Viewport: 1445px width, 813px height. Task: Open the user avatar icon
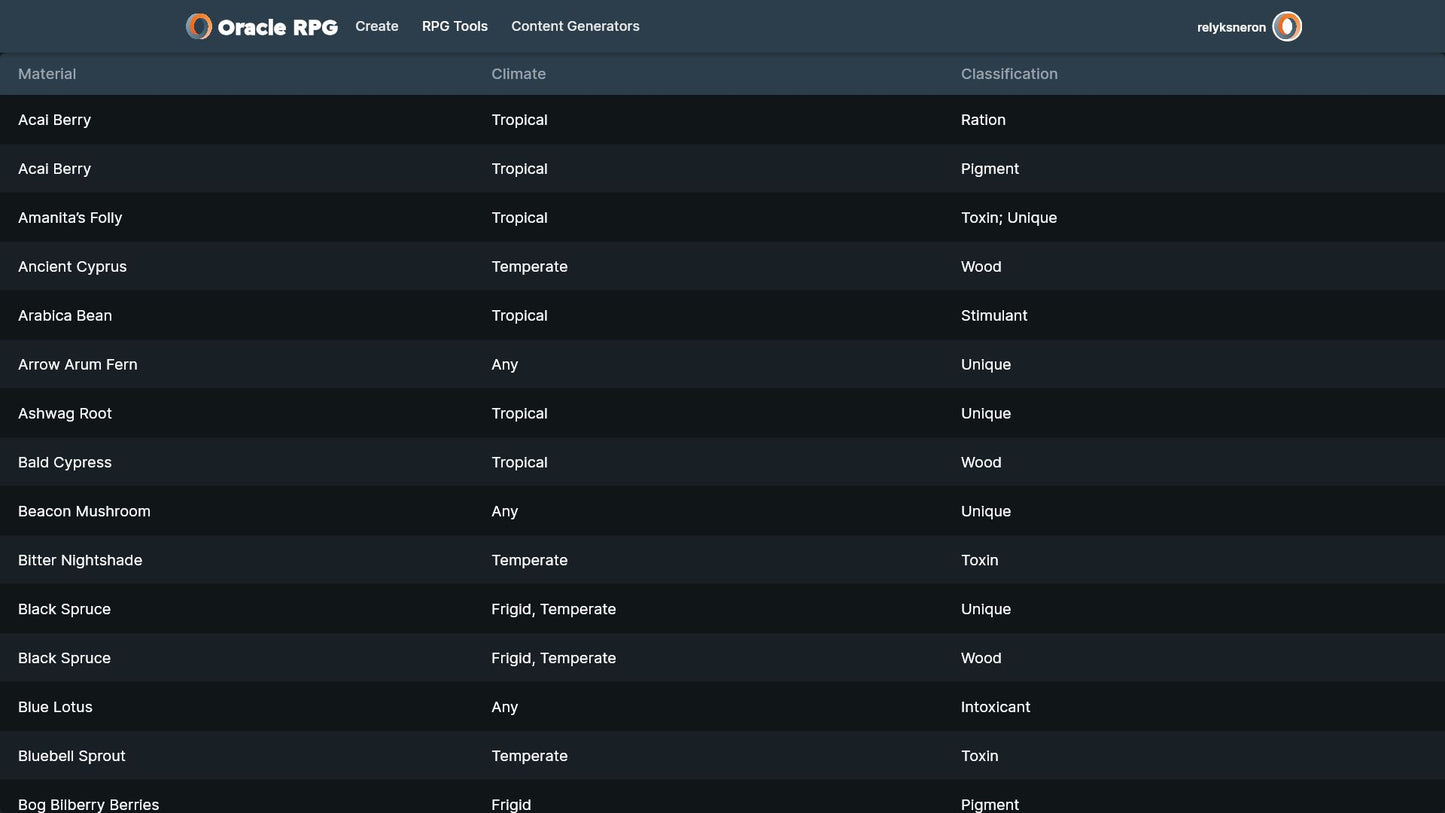coord(1286,27)
